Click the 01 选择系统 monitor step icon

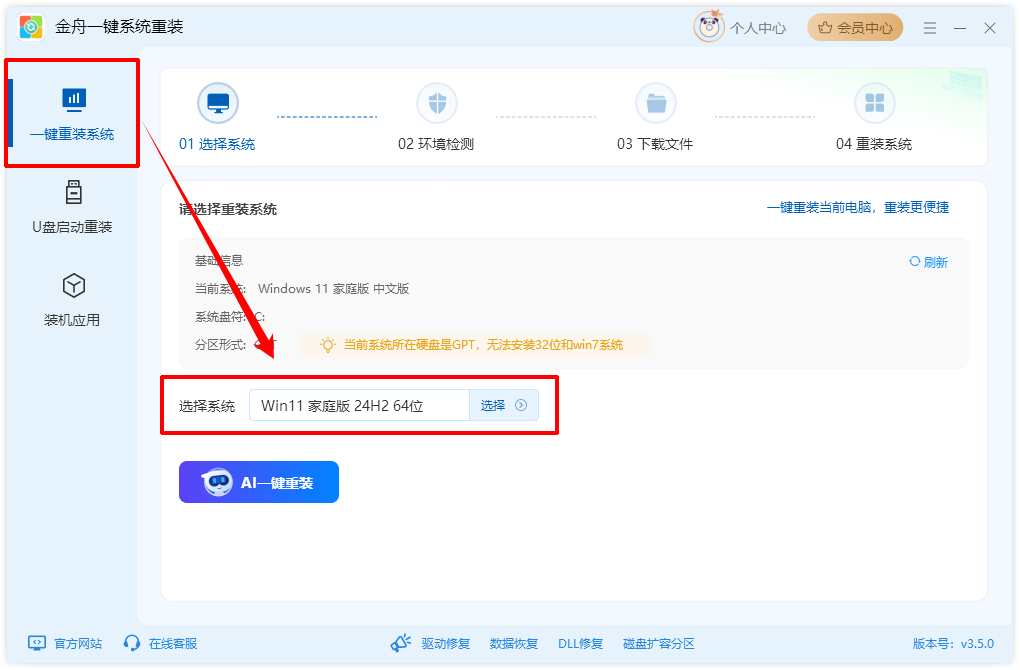(x=218, y=103)
